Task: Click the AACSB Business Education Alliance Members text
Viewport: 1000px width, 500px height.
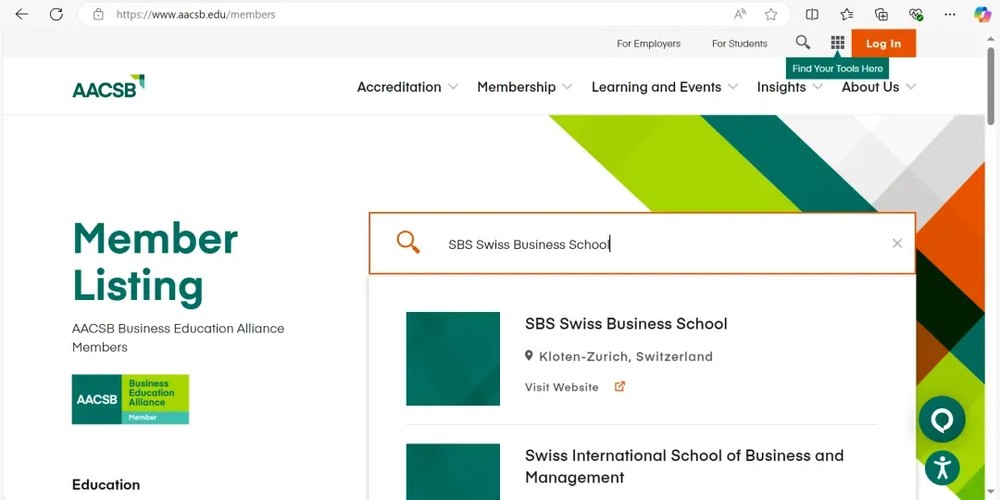Action: coord(178,337)
